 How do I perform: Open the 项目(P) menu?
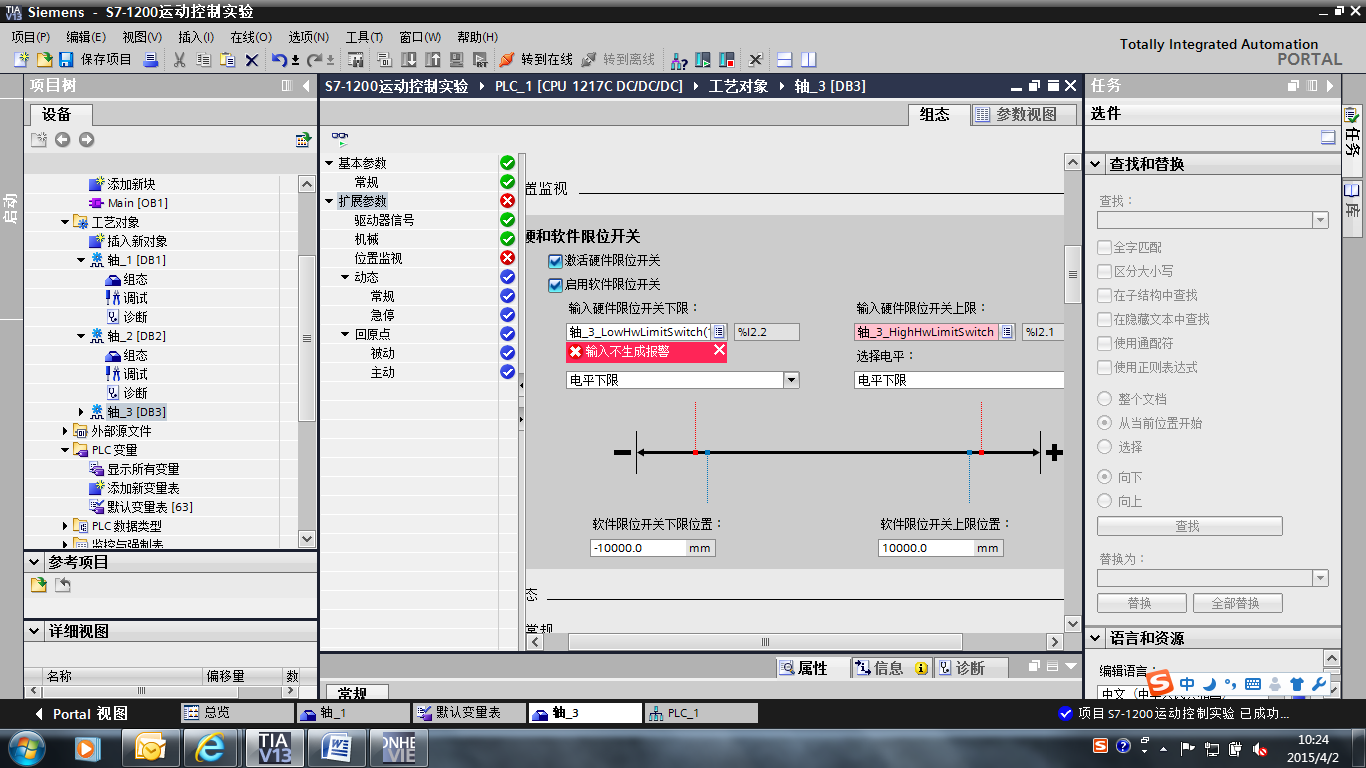tap(30, 37)
